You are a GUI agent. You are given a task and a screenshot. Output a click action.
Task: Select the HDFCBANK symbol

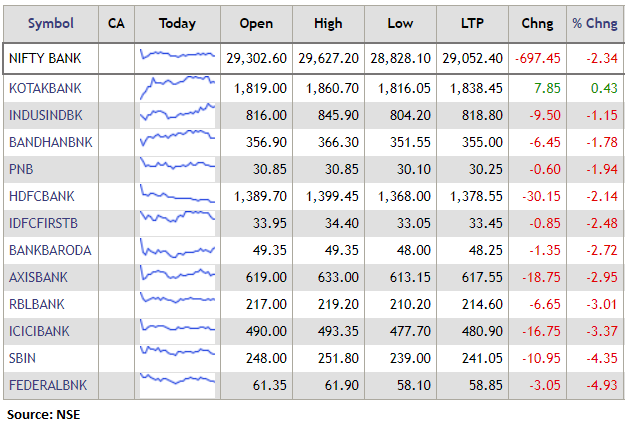point(41,196)
